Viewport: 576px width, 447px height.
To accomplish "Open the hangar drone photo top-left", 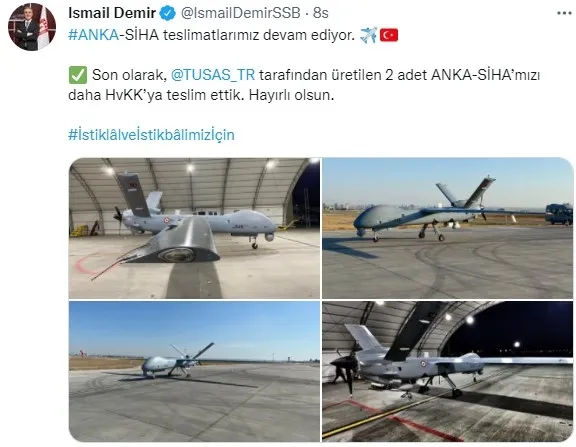I will [194, 228].
